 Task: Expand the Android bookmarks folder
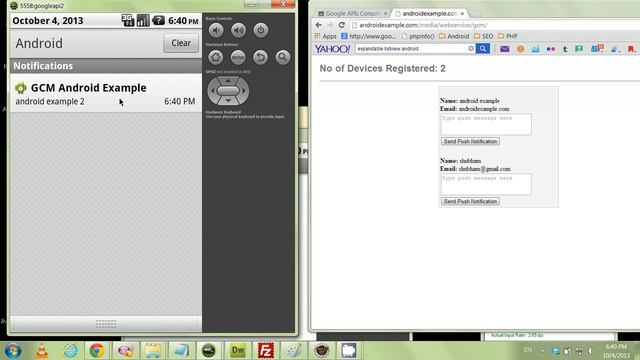454,36
